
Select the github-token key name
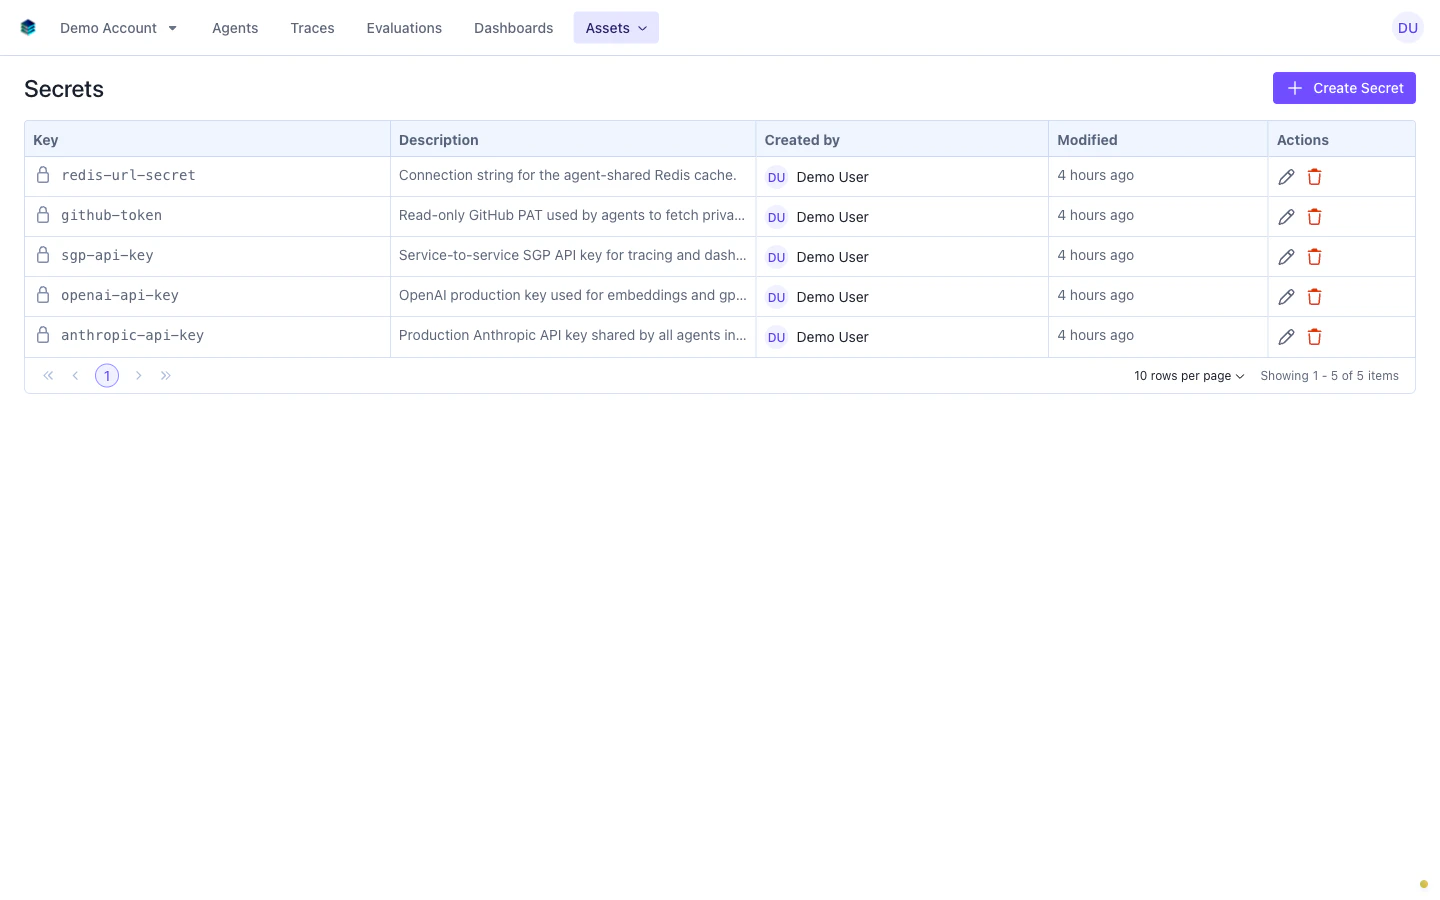click(x=111, y=215)
